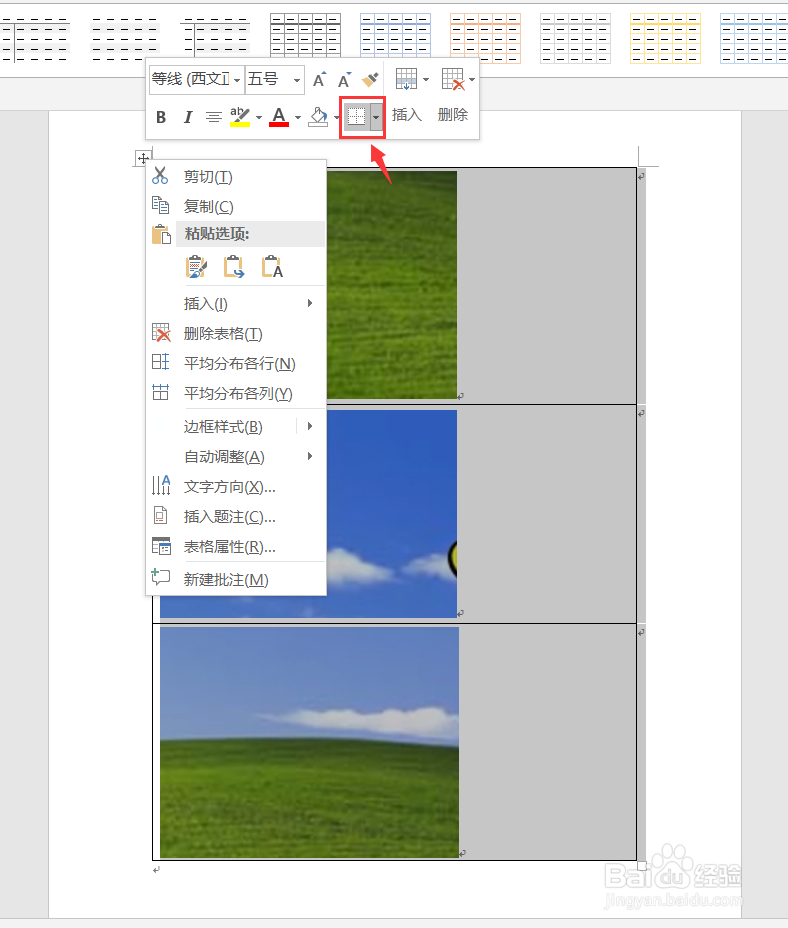Toggle italic in the mini toolbar
The image size is (788, 928).
[x=188, y=117]
